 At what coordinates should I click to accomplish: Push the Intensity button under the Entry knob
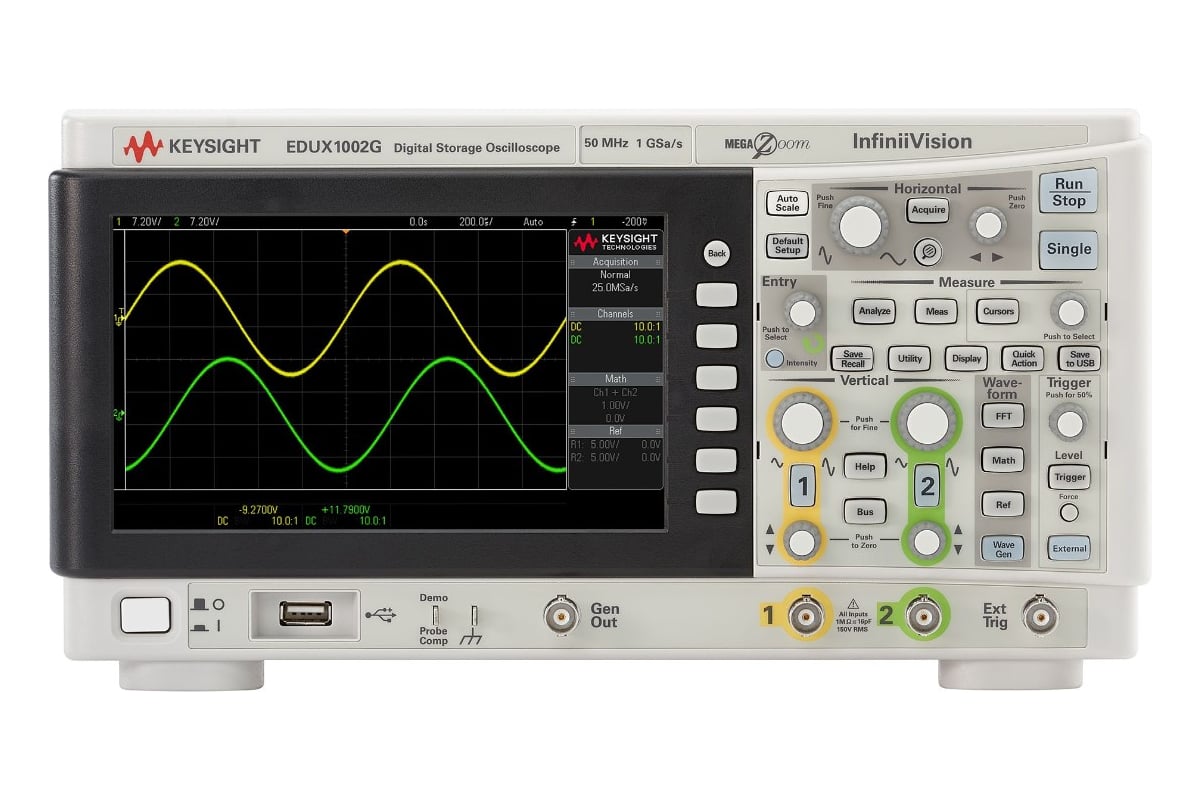click(x=774, y=360)
